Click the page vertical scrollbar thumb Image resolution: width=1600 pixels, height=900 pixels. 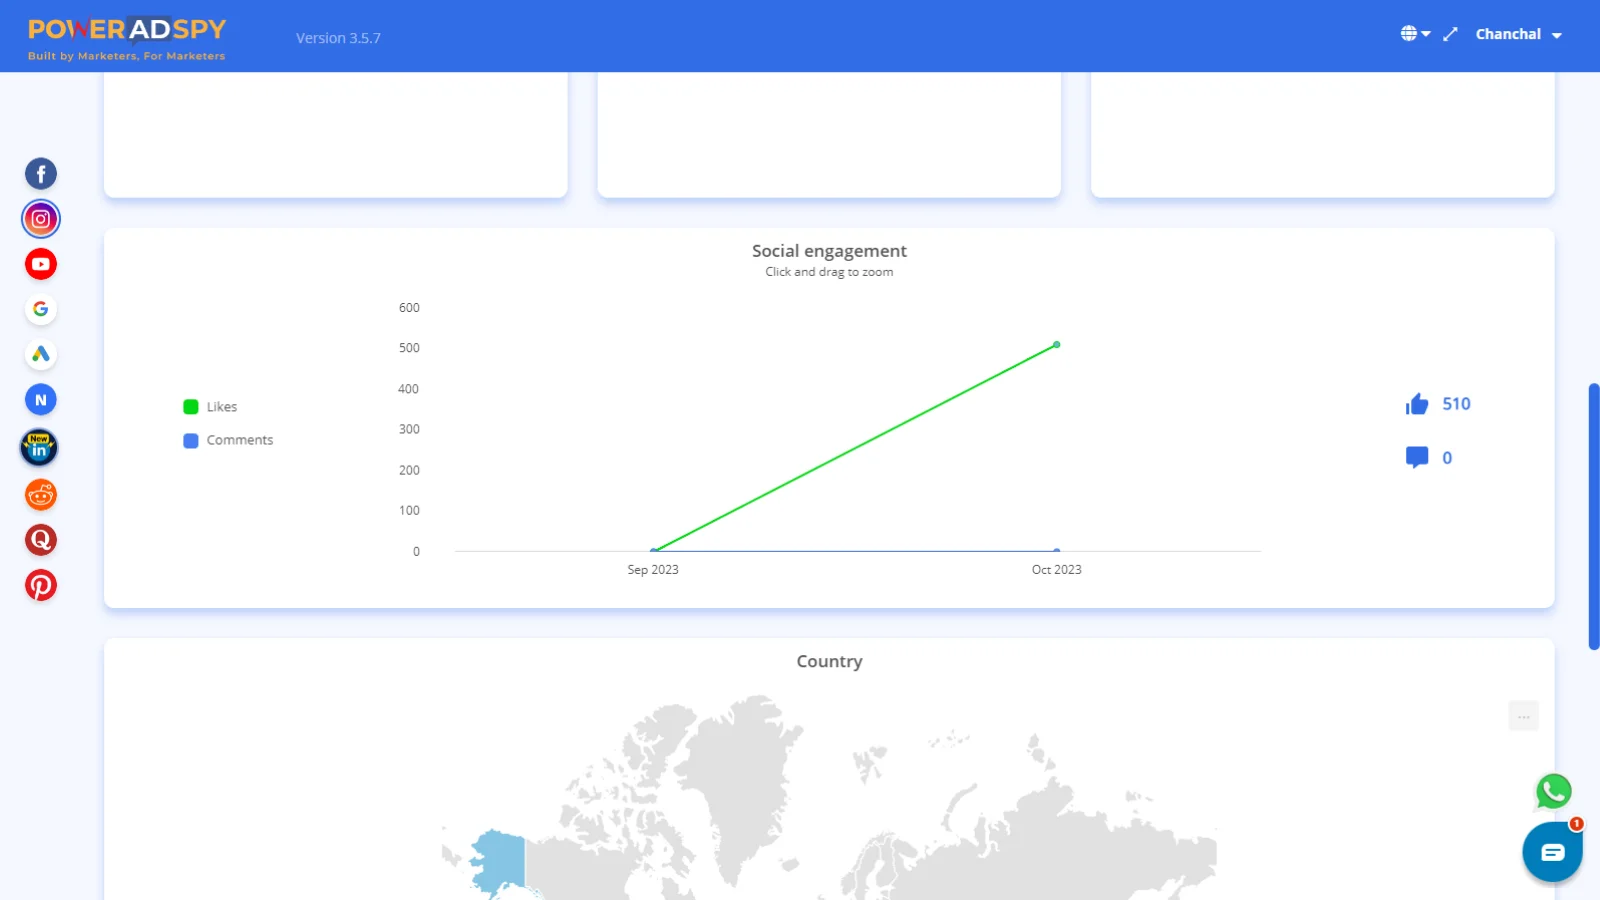1594,516
